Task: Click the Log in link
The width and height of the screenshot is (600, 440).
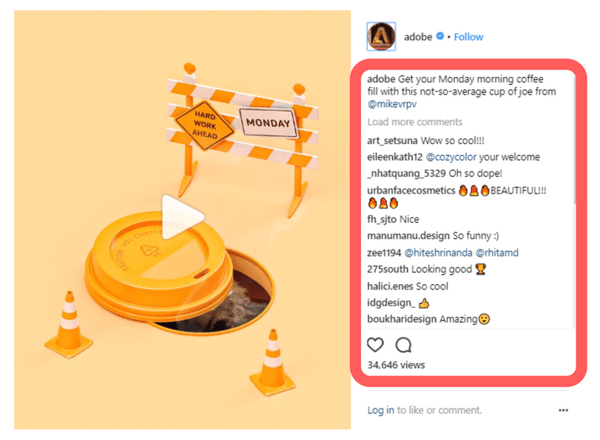Action: [x=380, y=410]
